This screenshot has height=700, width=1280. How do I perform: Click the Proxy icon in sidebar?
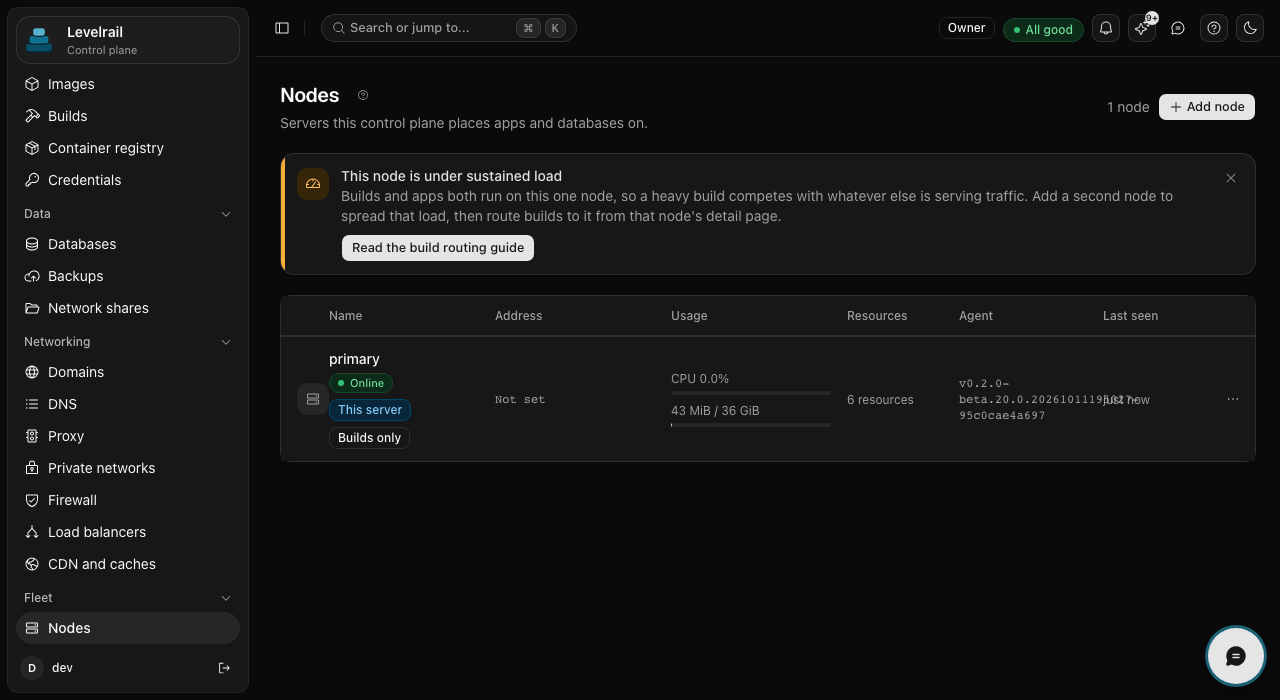32,436
